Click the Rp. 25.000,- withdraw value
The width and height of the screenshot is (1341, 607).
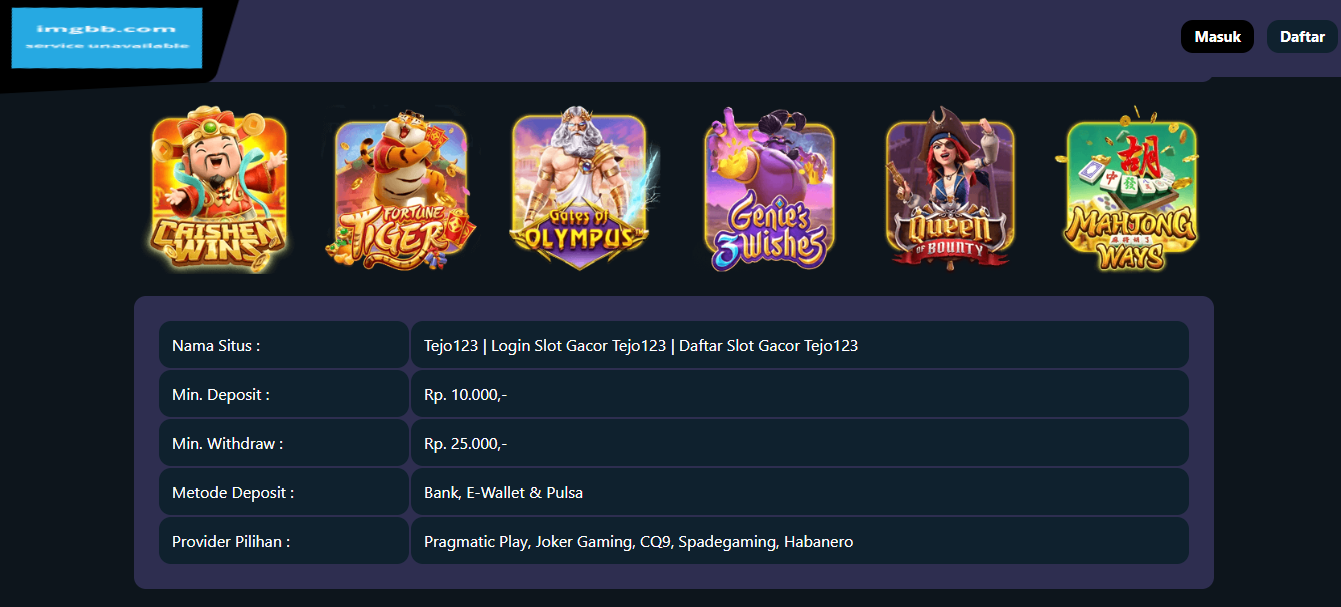(x=465, y=444)
